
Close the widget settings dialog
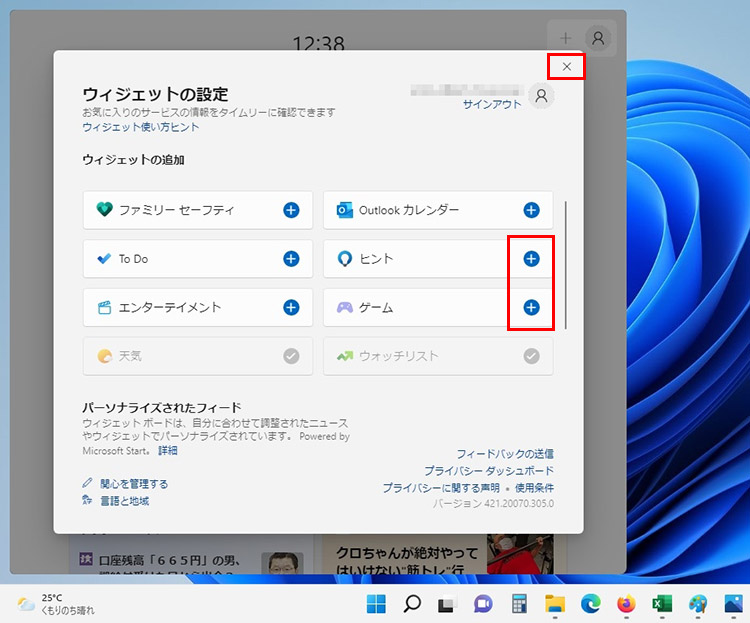(x=567, y=67)
